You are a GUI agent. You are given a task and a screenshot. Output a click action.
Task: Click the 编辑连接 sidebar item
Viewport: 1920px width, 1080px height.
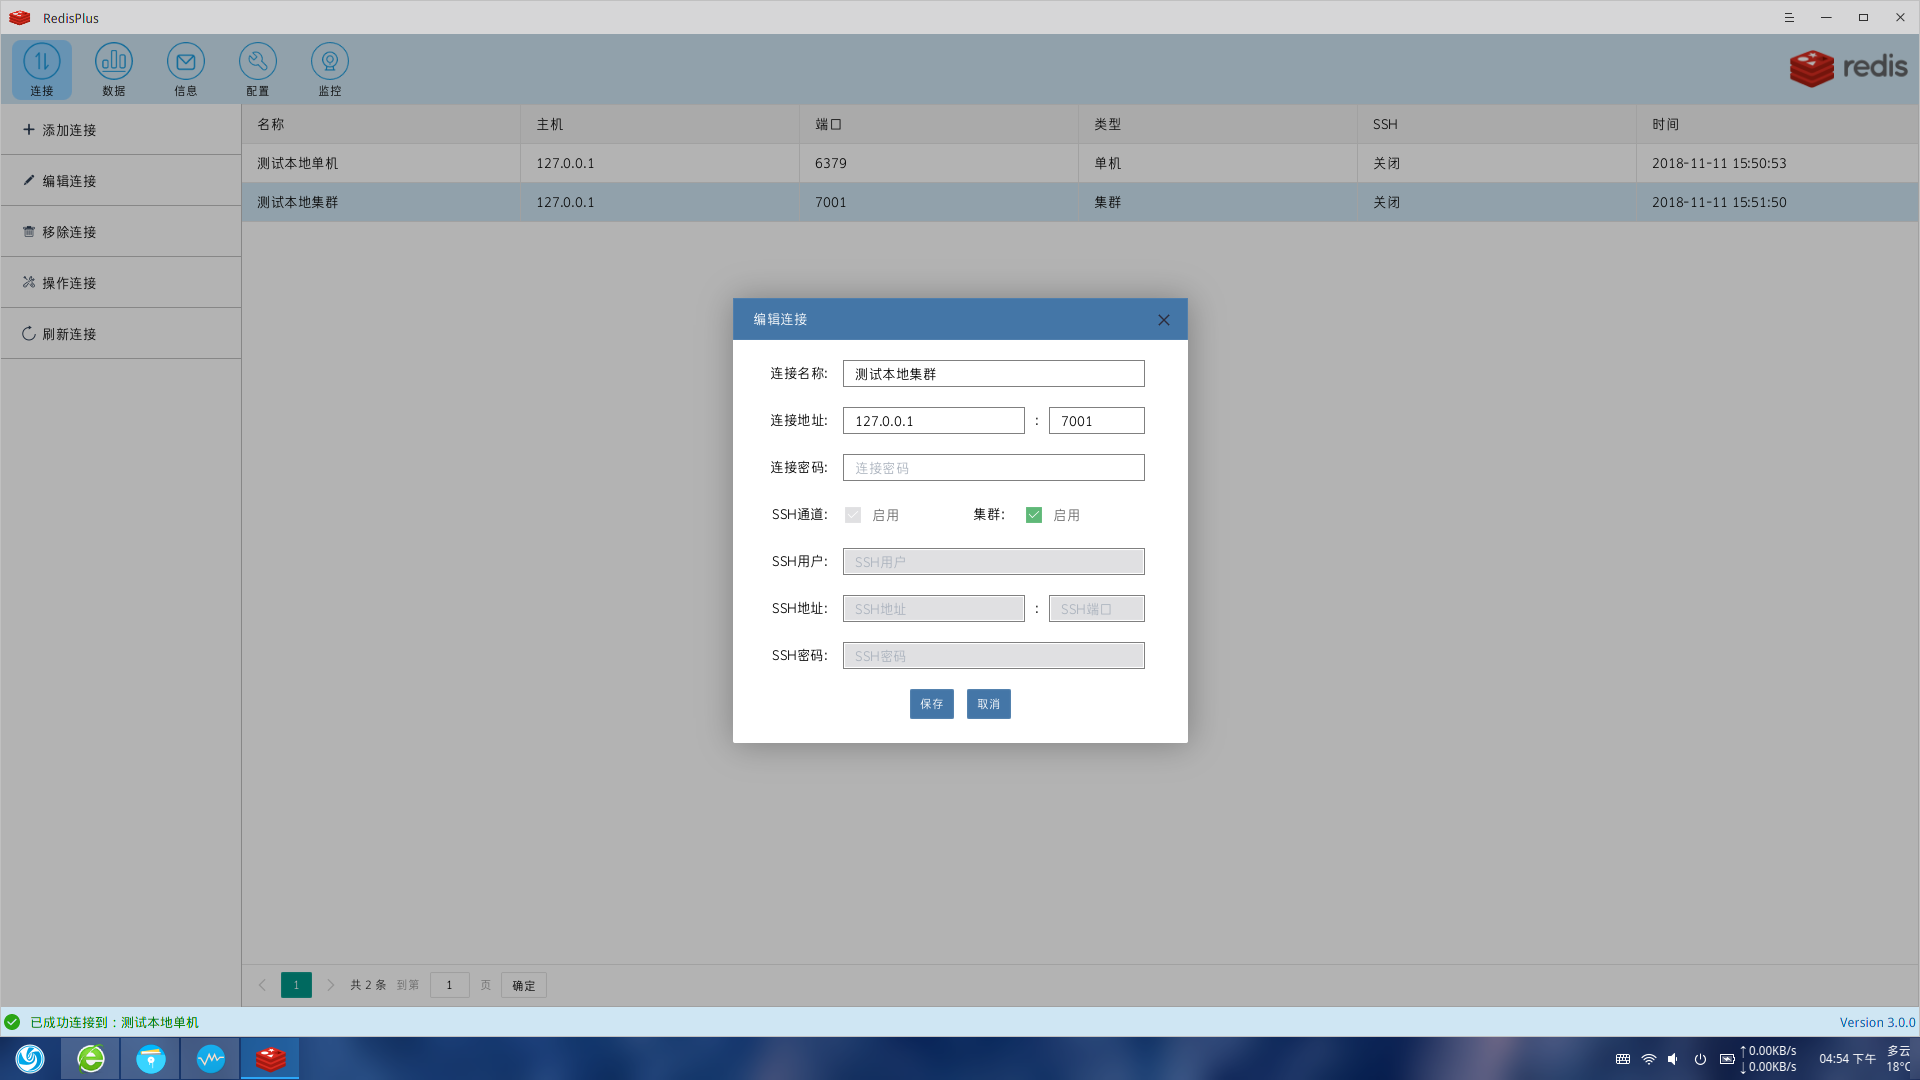(120, 179)
